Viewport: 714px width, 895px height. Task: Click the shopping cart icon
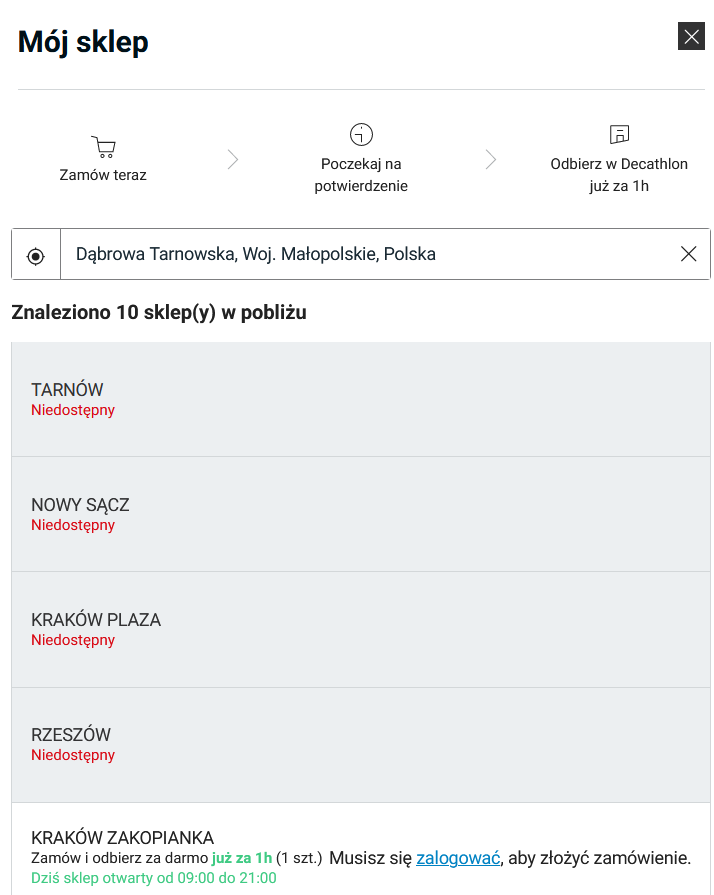103,147
